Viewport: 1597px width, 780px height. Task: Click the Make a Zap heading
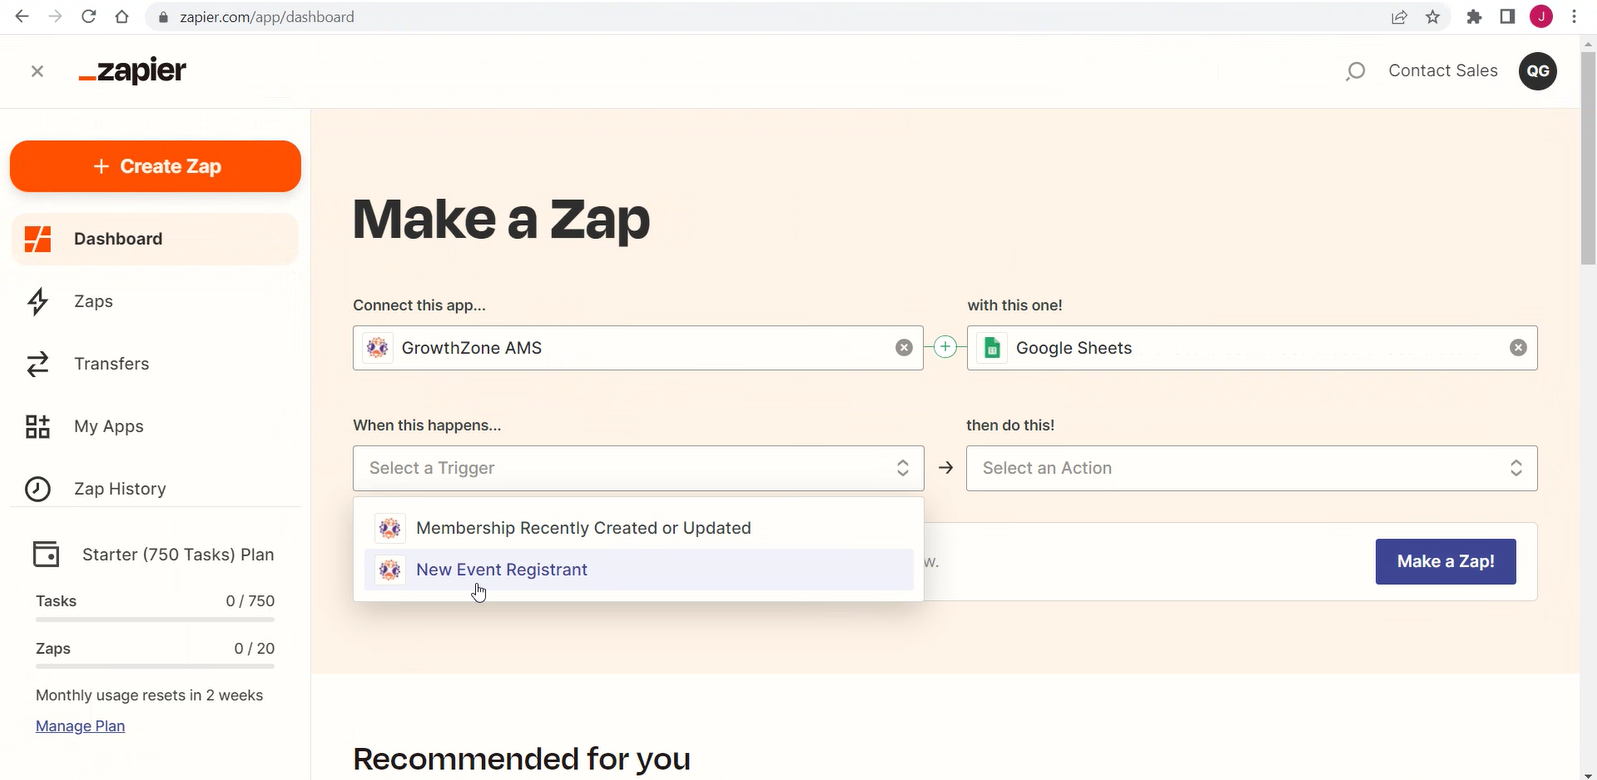click(501, 219)
